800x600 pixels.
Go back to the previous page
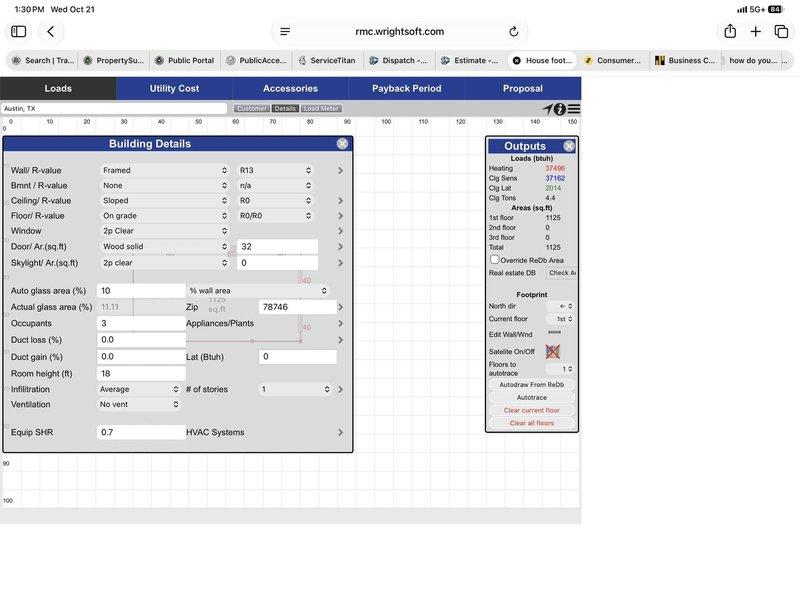51,32
